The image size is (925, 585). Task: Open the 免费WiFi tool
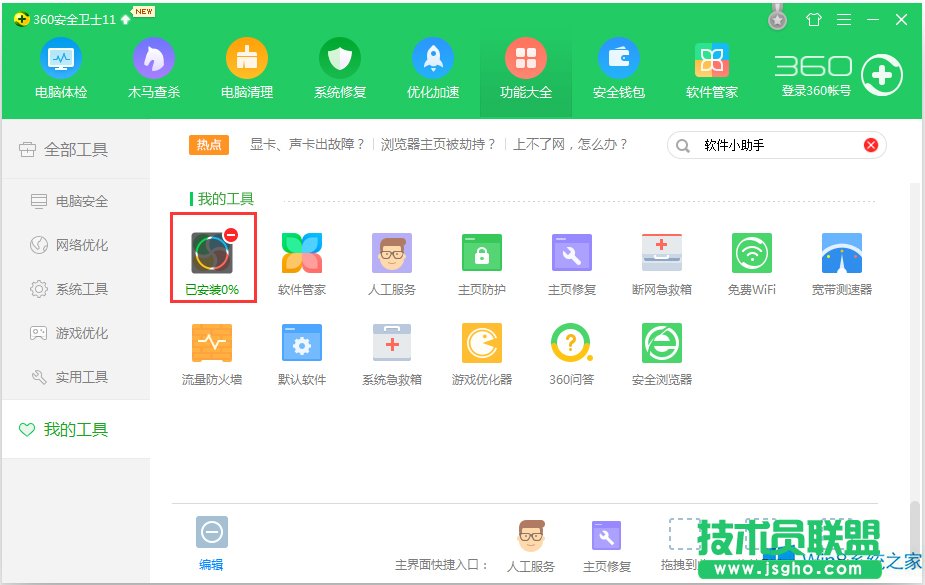click(751, 255)
